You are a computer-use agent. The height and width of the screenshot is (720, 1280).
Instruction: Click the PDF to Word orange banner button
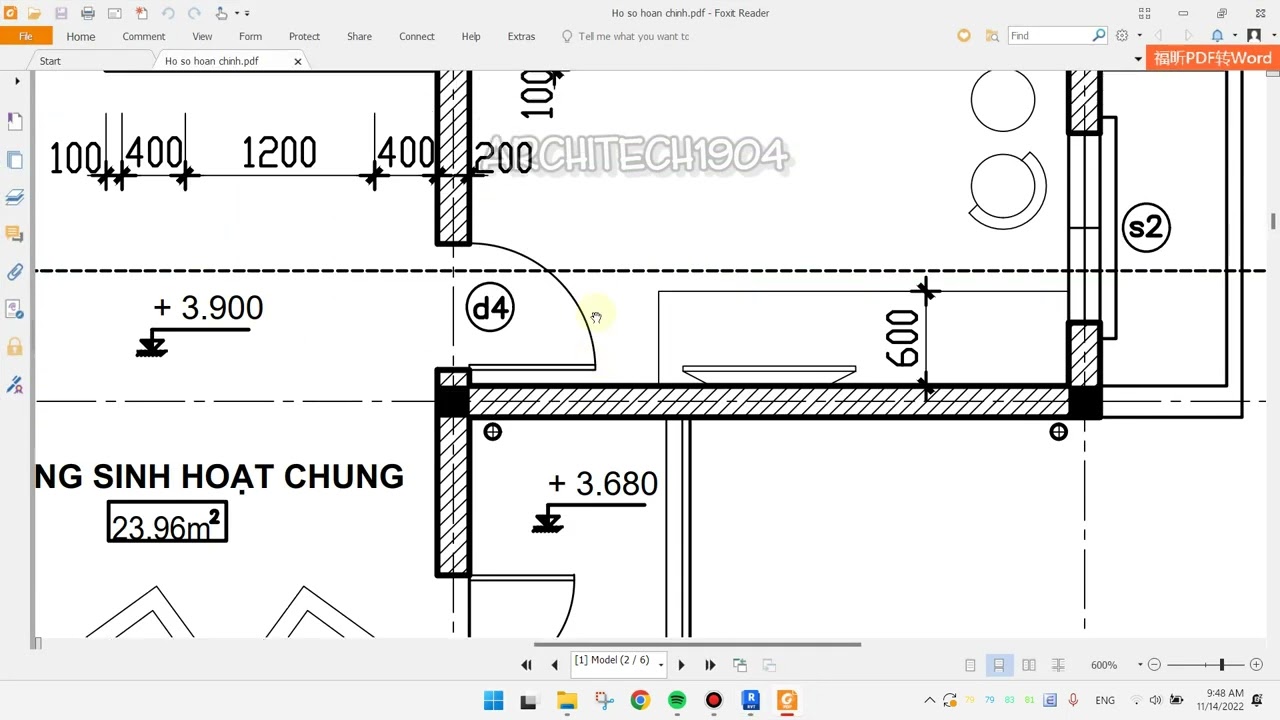pyautogui.click(x=1213, y=58)
